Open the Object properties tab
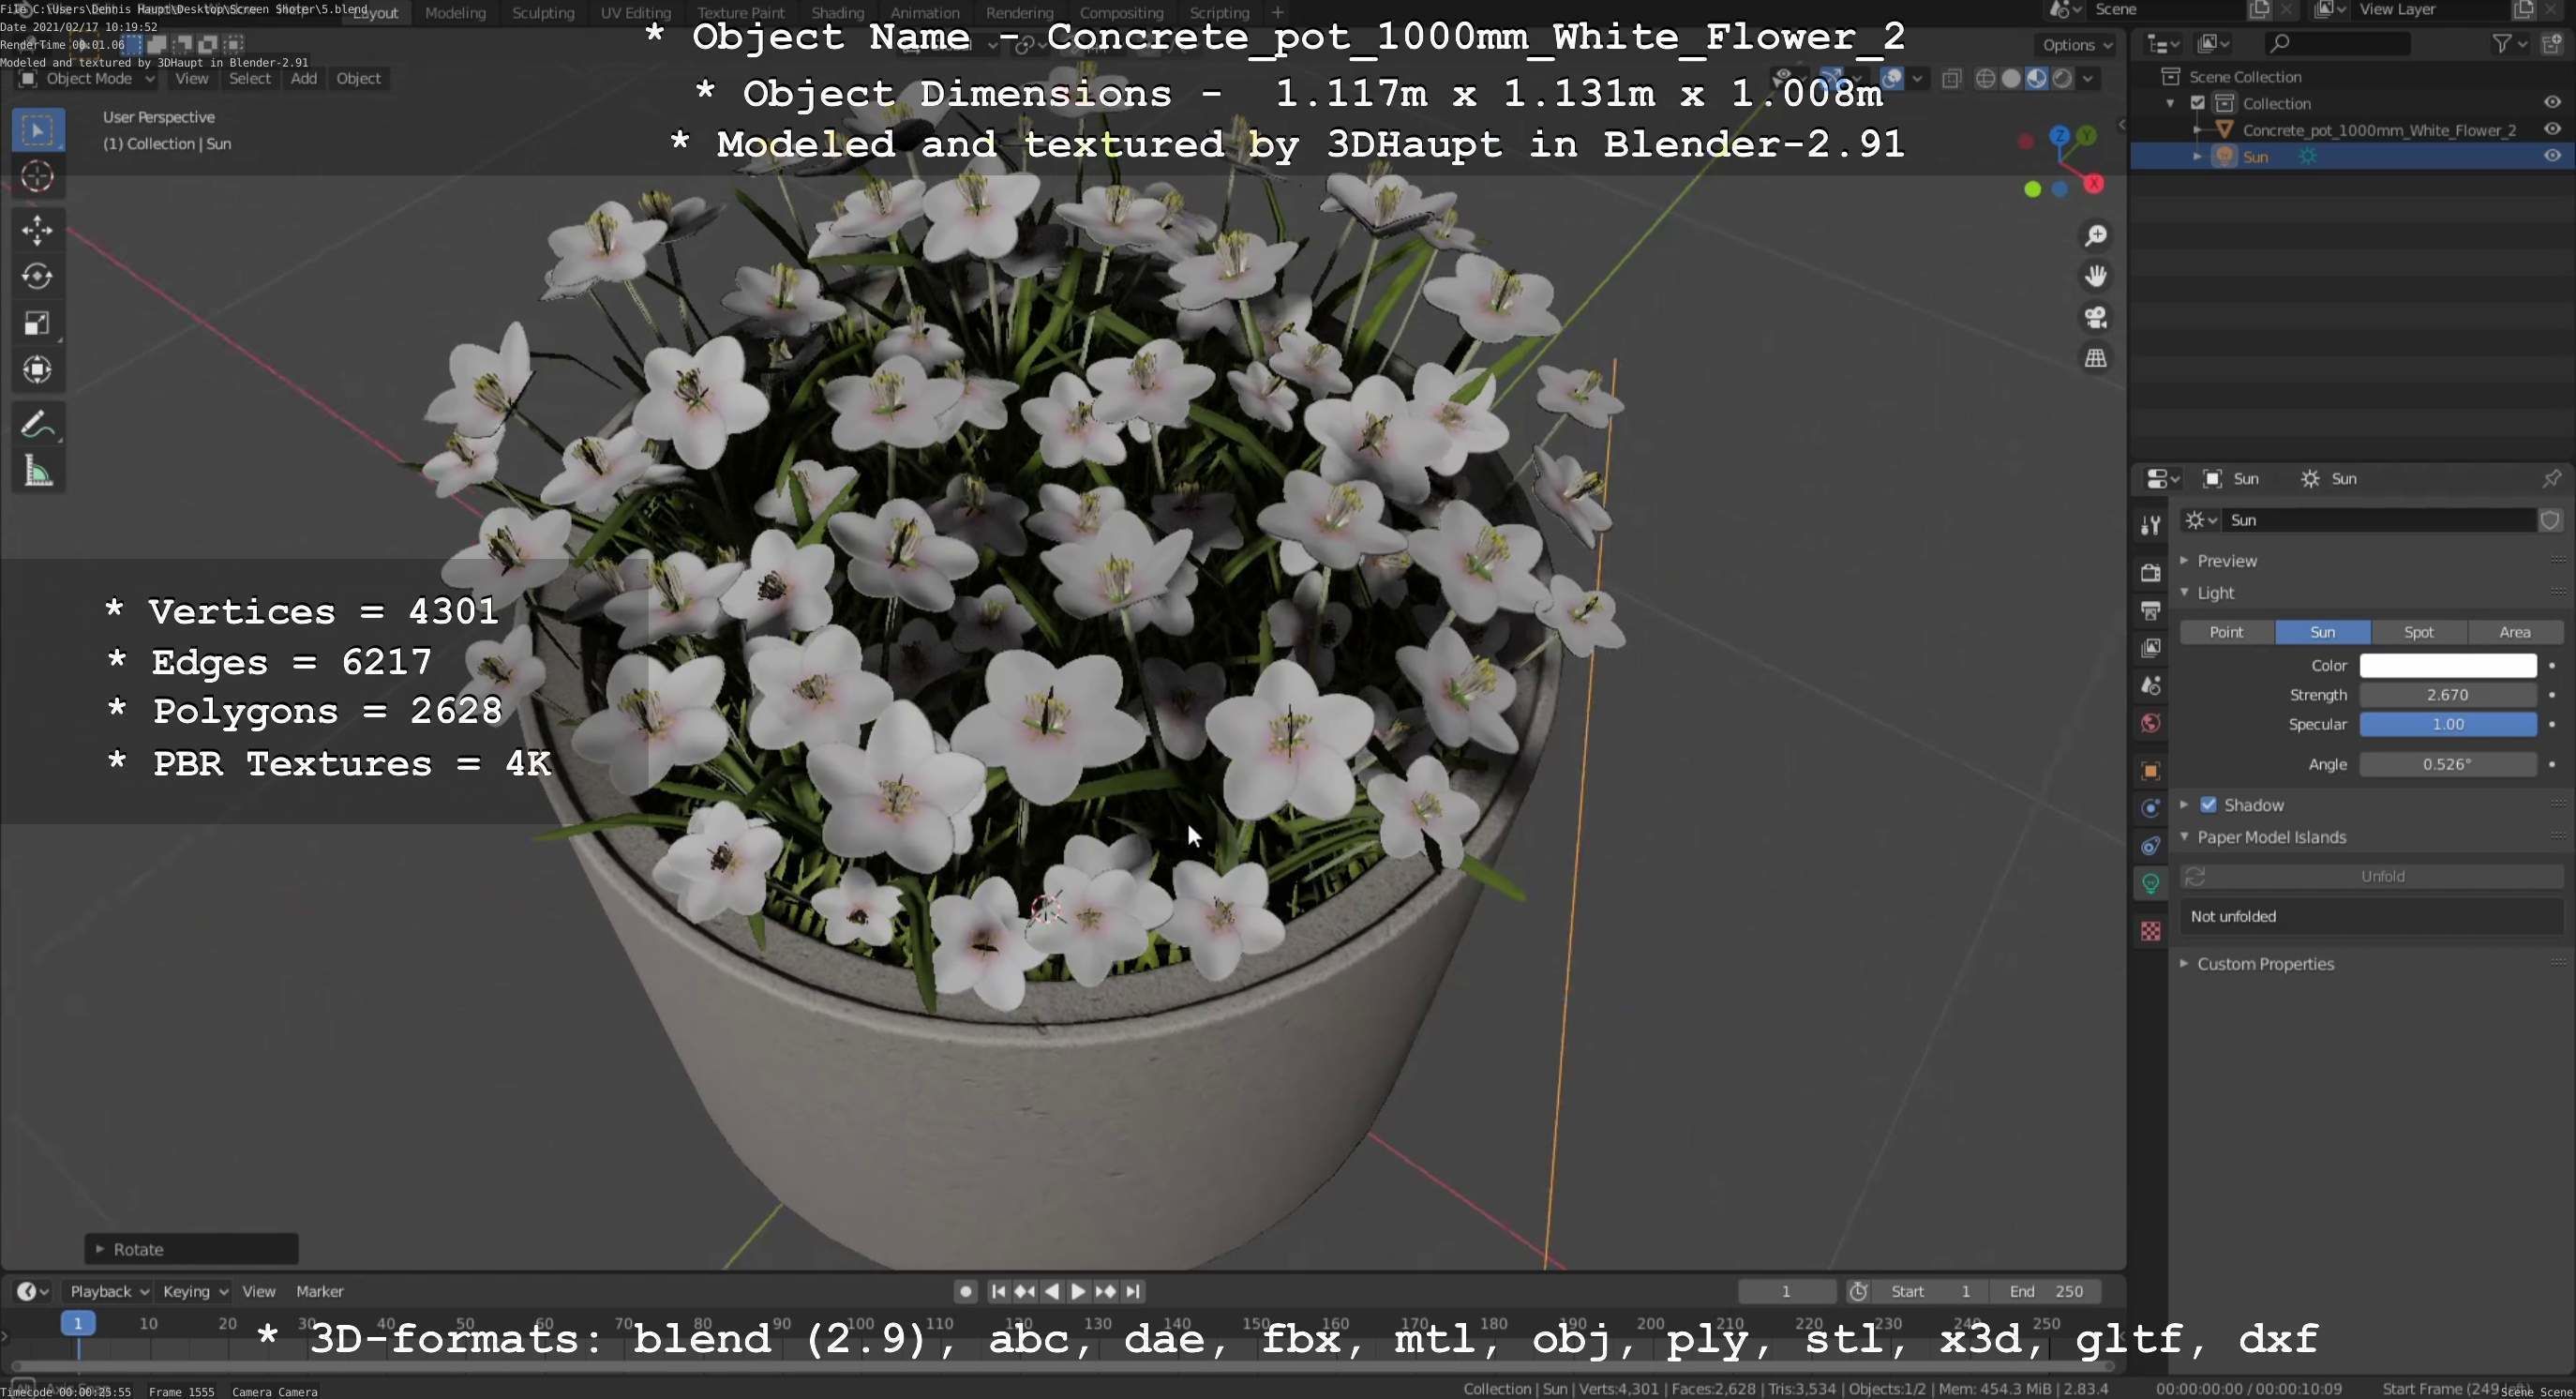This screenshot has width=2576, height=1399. [x=2150, y=771]
